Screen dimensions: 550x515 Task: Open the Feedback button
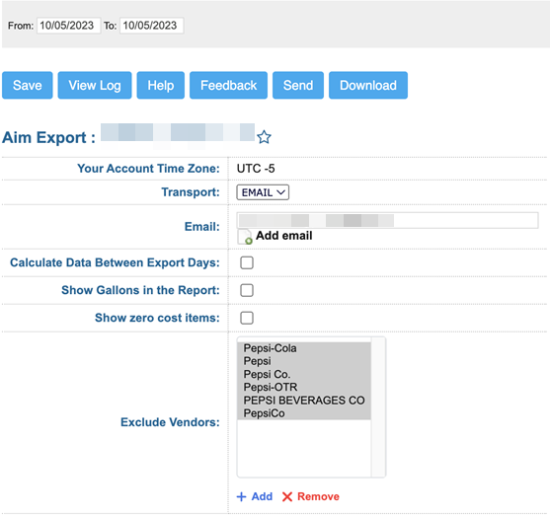click(229, 85)
